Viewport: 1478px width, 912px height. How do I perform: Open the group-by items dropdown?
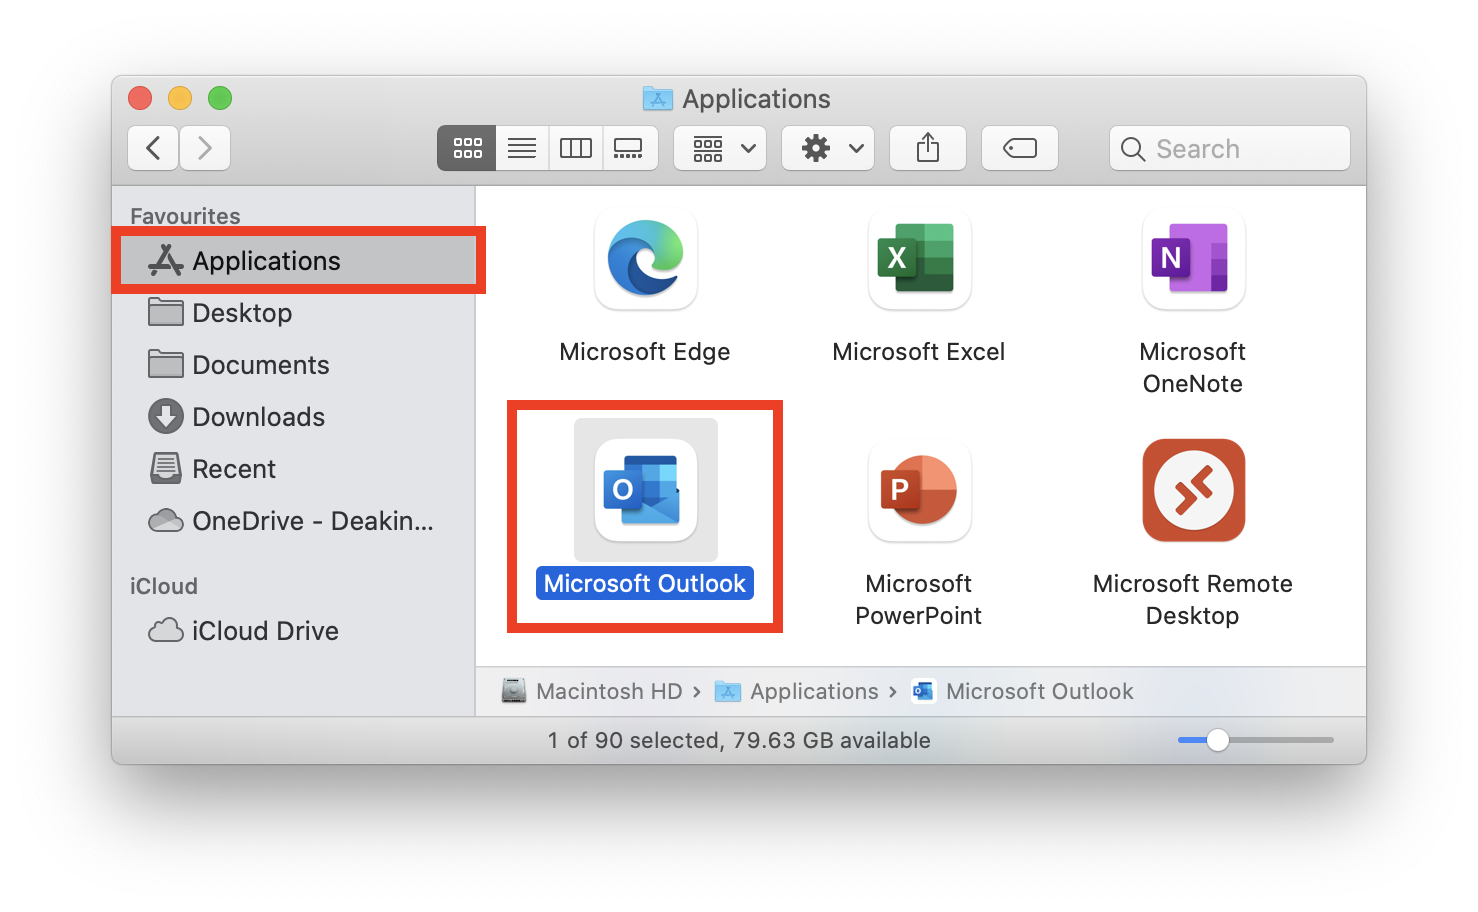(x=720, y=149)
